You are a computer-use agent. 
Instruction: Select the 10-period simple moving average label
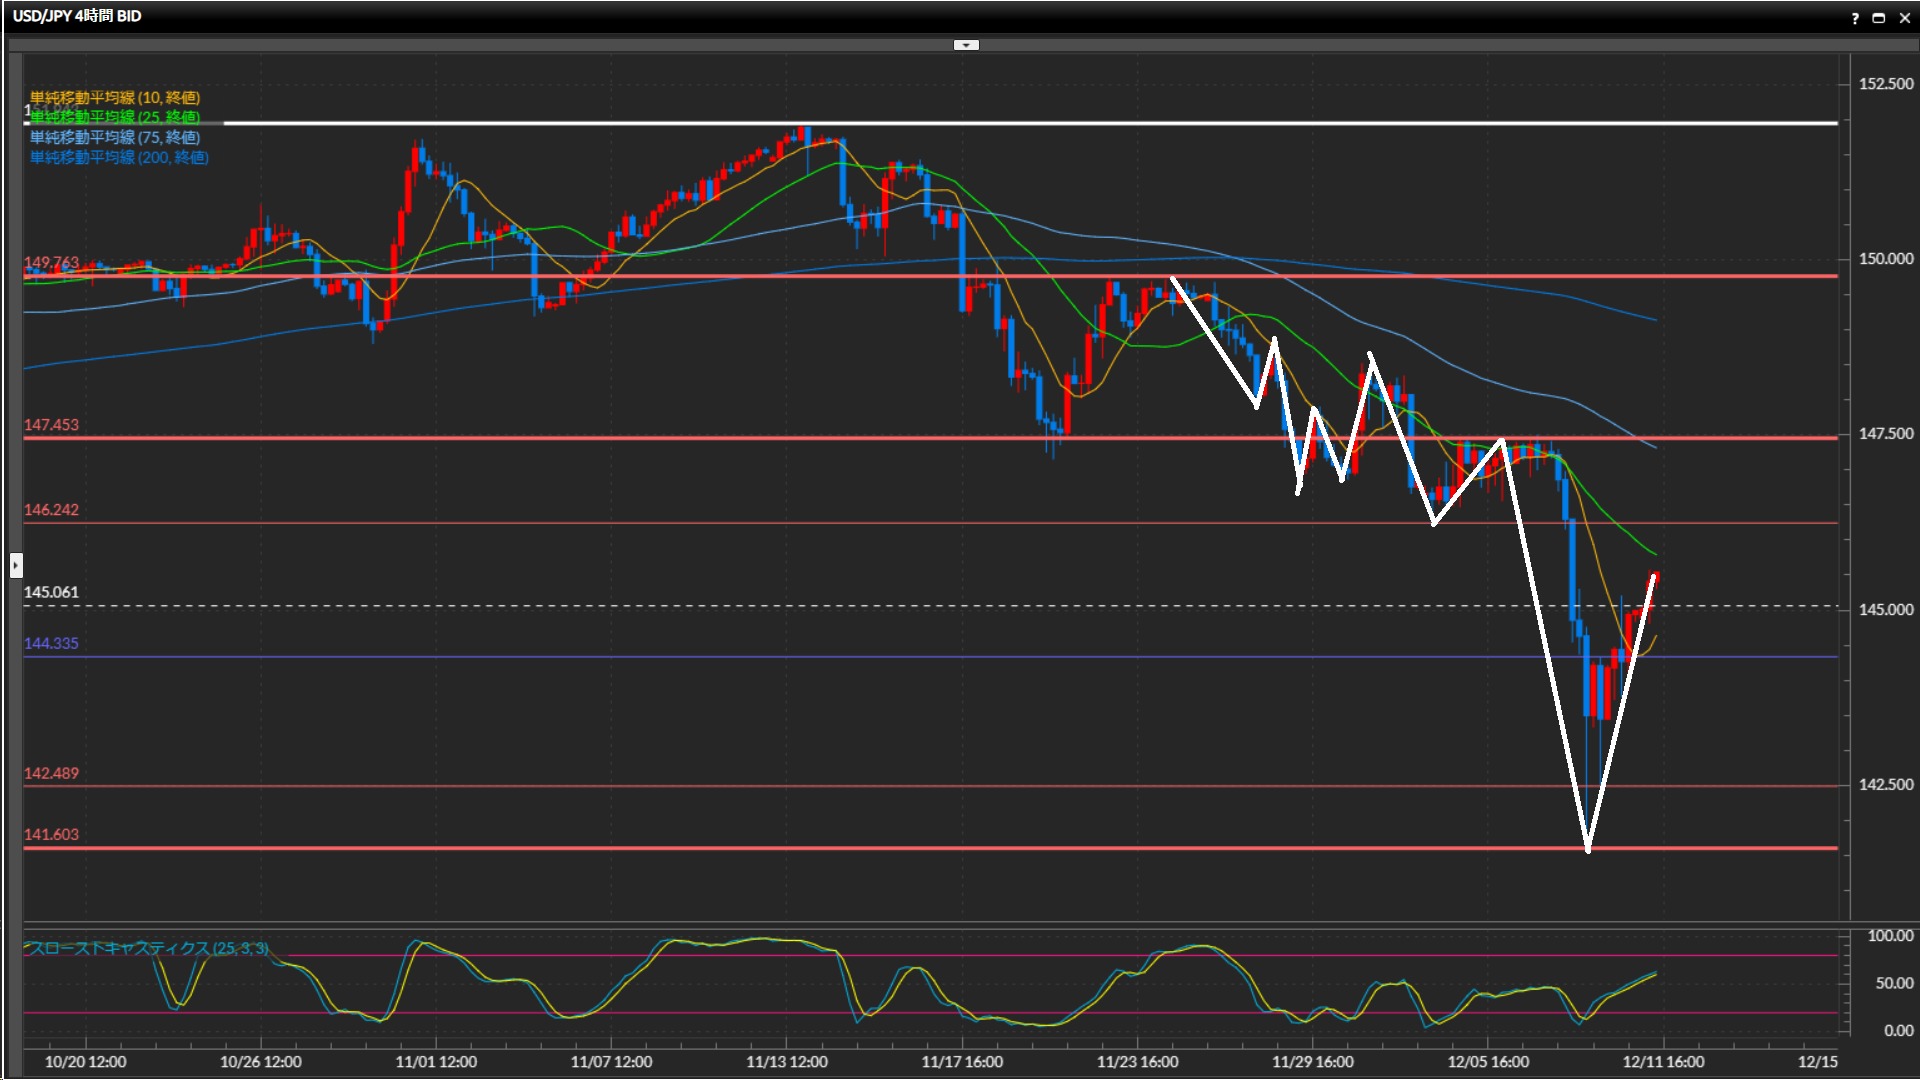(115, 97)
